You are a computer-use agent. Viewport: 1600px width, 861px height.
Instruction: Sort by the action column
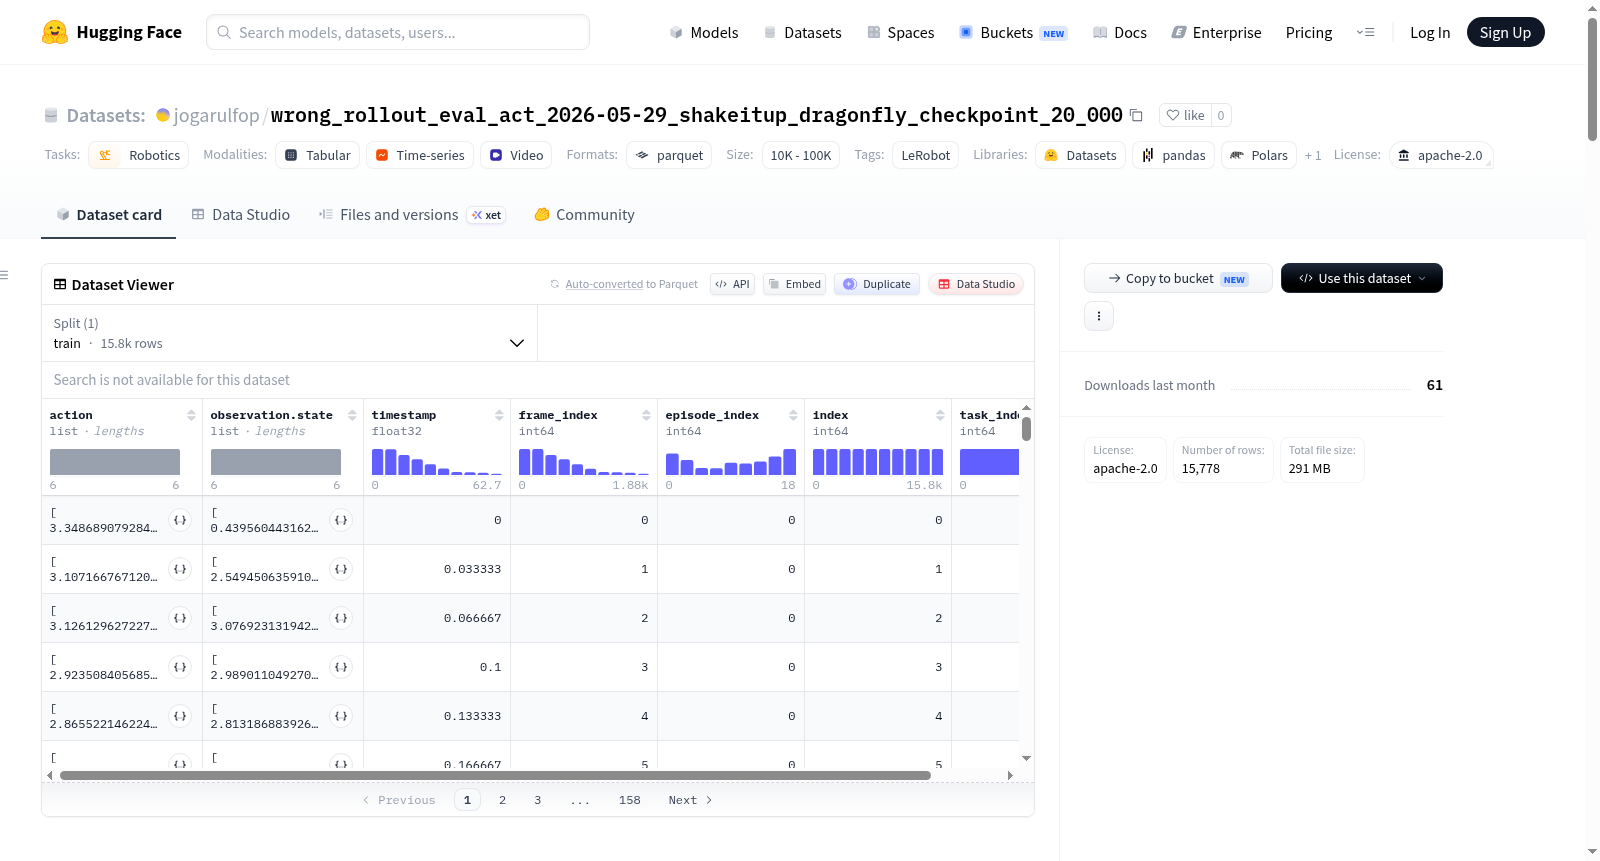pyautogui.click(x=191, y=415)
